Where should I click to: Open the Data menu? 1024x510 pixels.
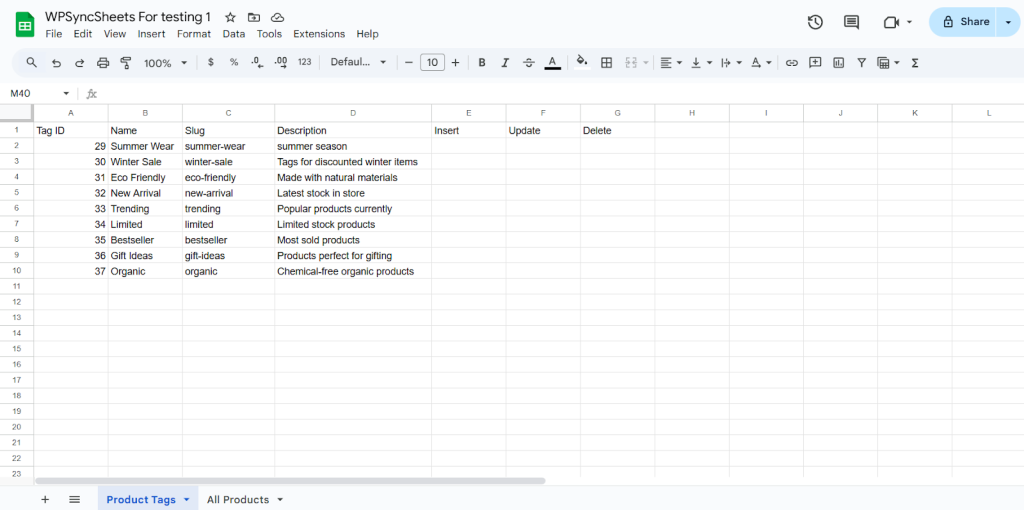[234, 34]
